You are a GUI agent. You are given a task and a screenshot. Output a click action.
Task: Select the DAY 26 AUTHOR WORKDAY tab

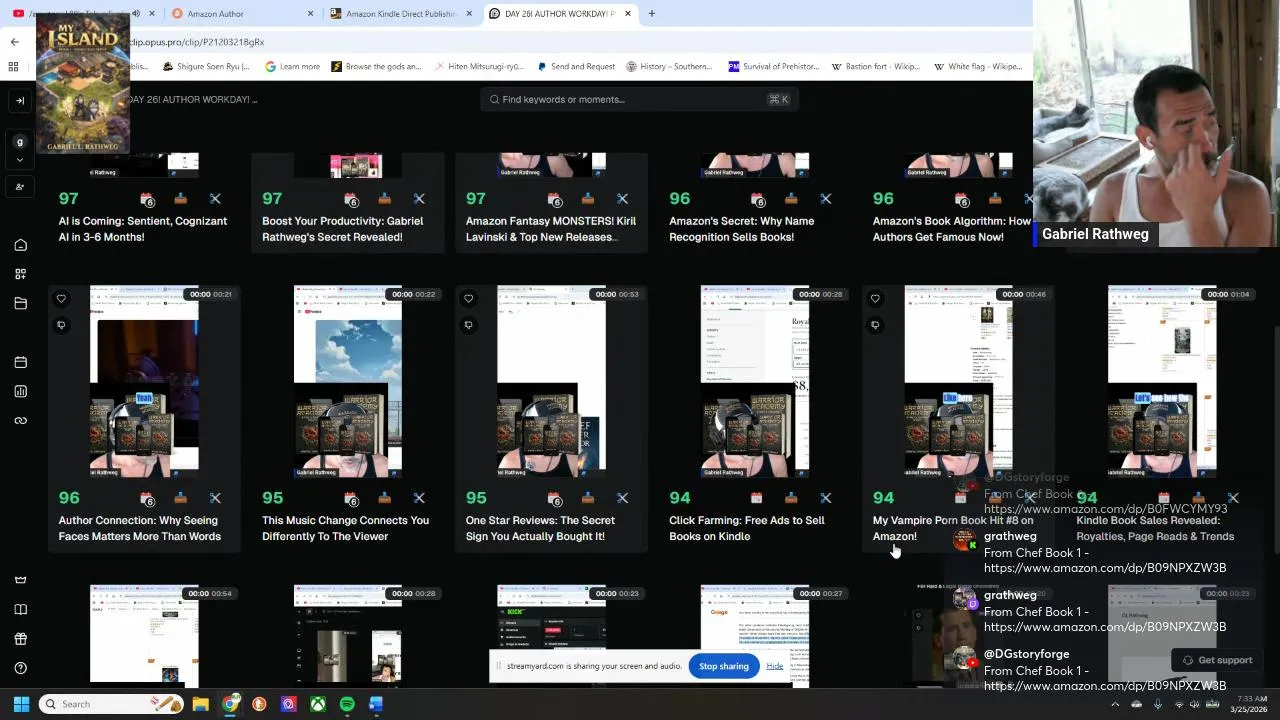[x=560, y=14]
